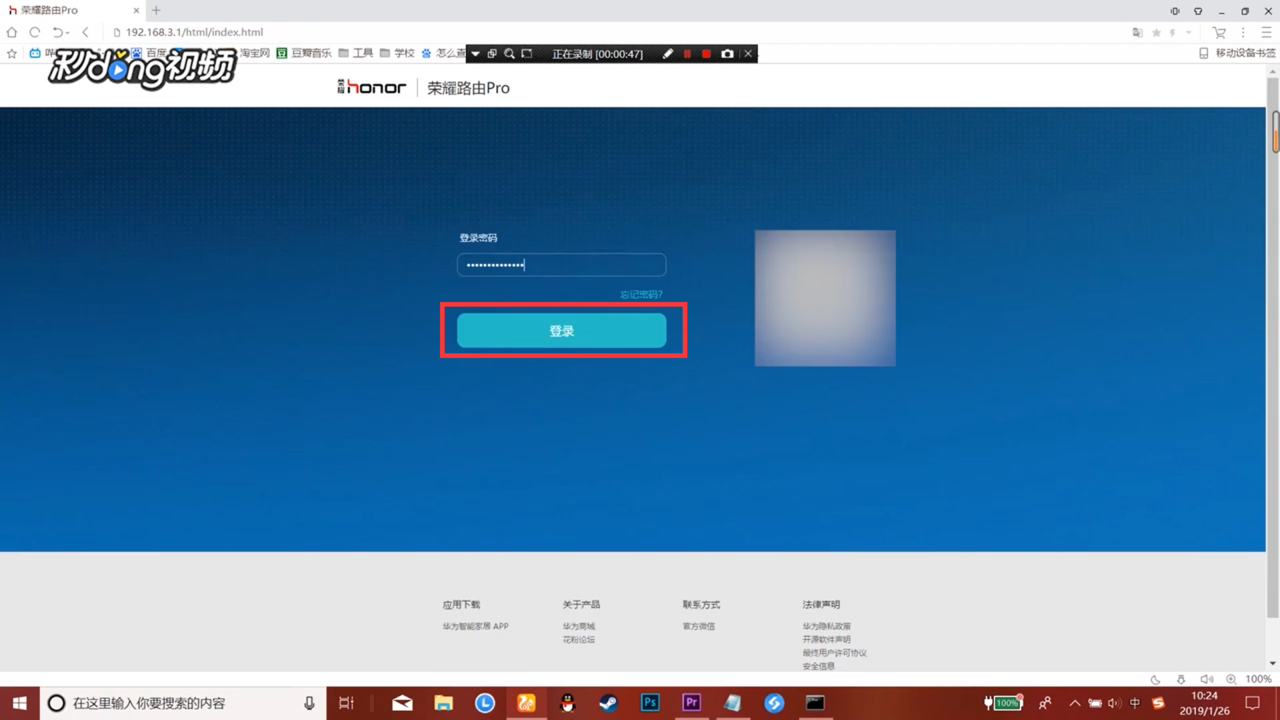
Task: Click the browser zoom 100% indicator
Action: (x=1258, y=679)
